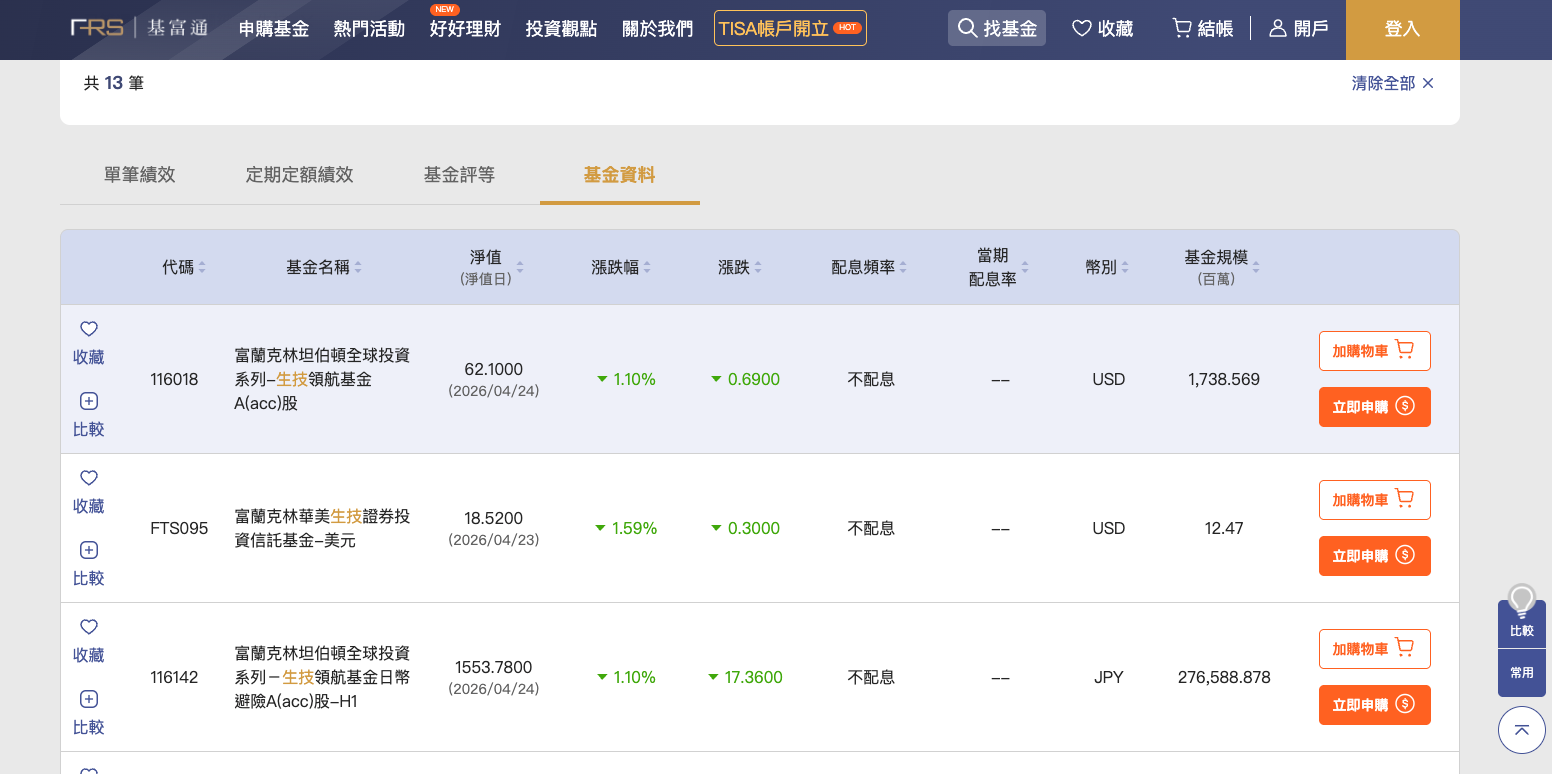This screenshot has height=774, width=1552.
Task: Sort by 基金名稱 column
Action: coord(324,268)
